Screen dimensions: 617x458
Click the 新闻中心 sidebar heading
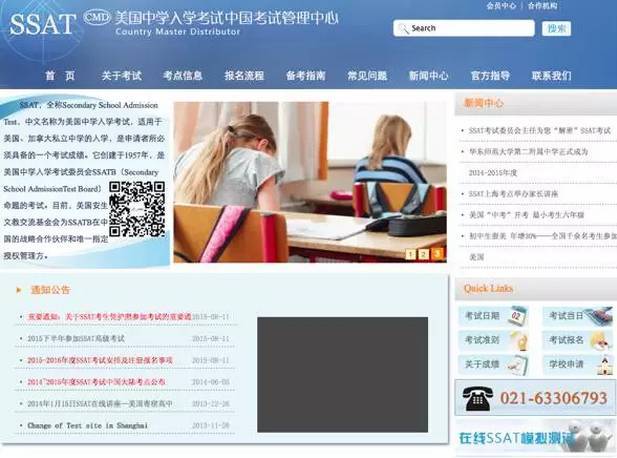point(484,103)
